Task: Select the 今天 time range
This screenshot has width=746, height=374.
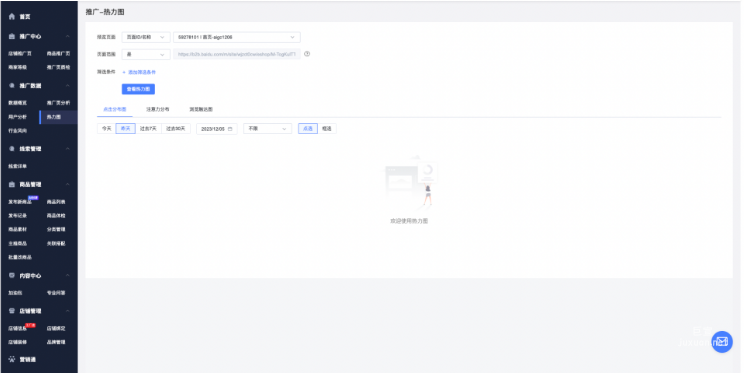Action: tap(107, 128)
